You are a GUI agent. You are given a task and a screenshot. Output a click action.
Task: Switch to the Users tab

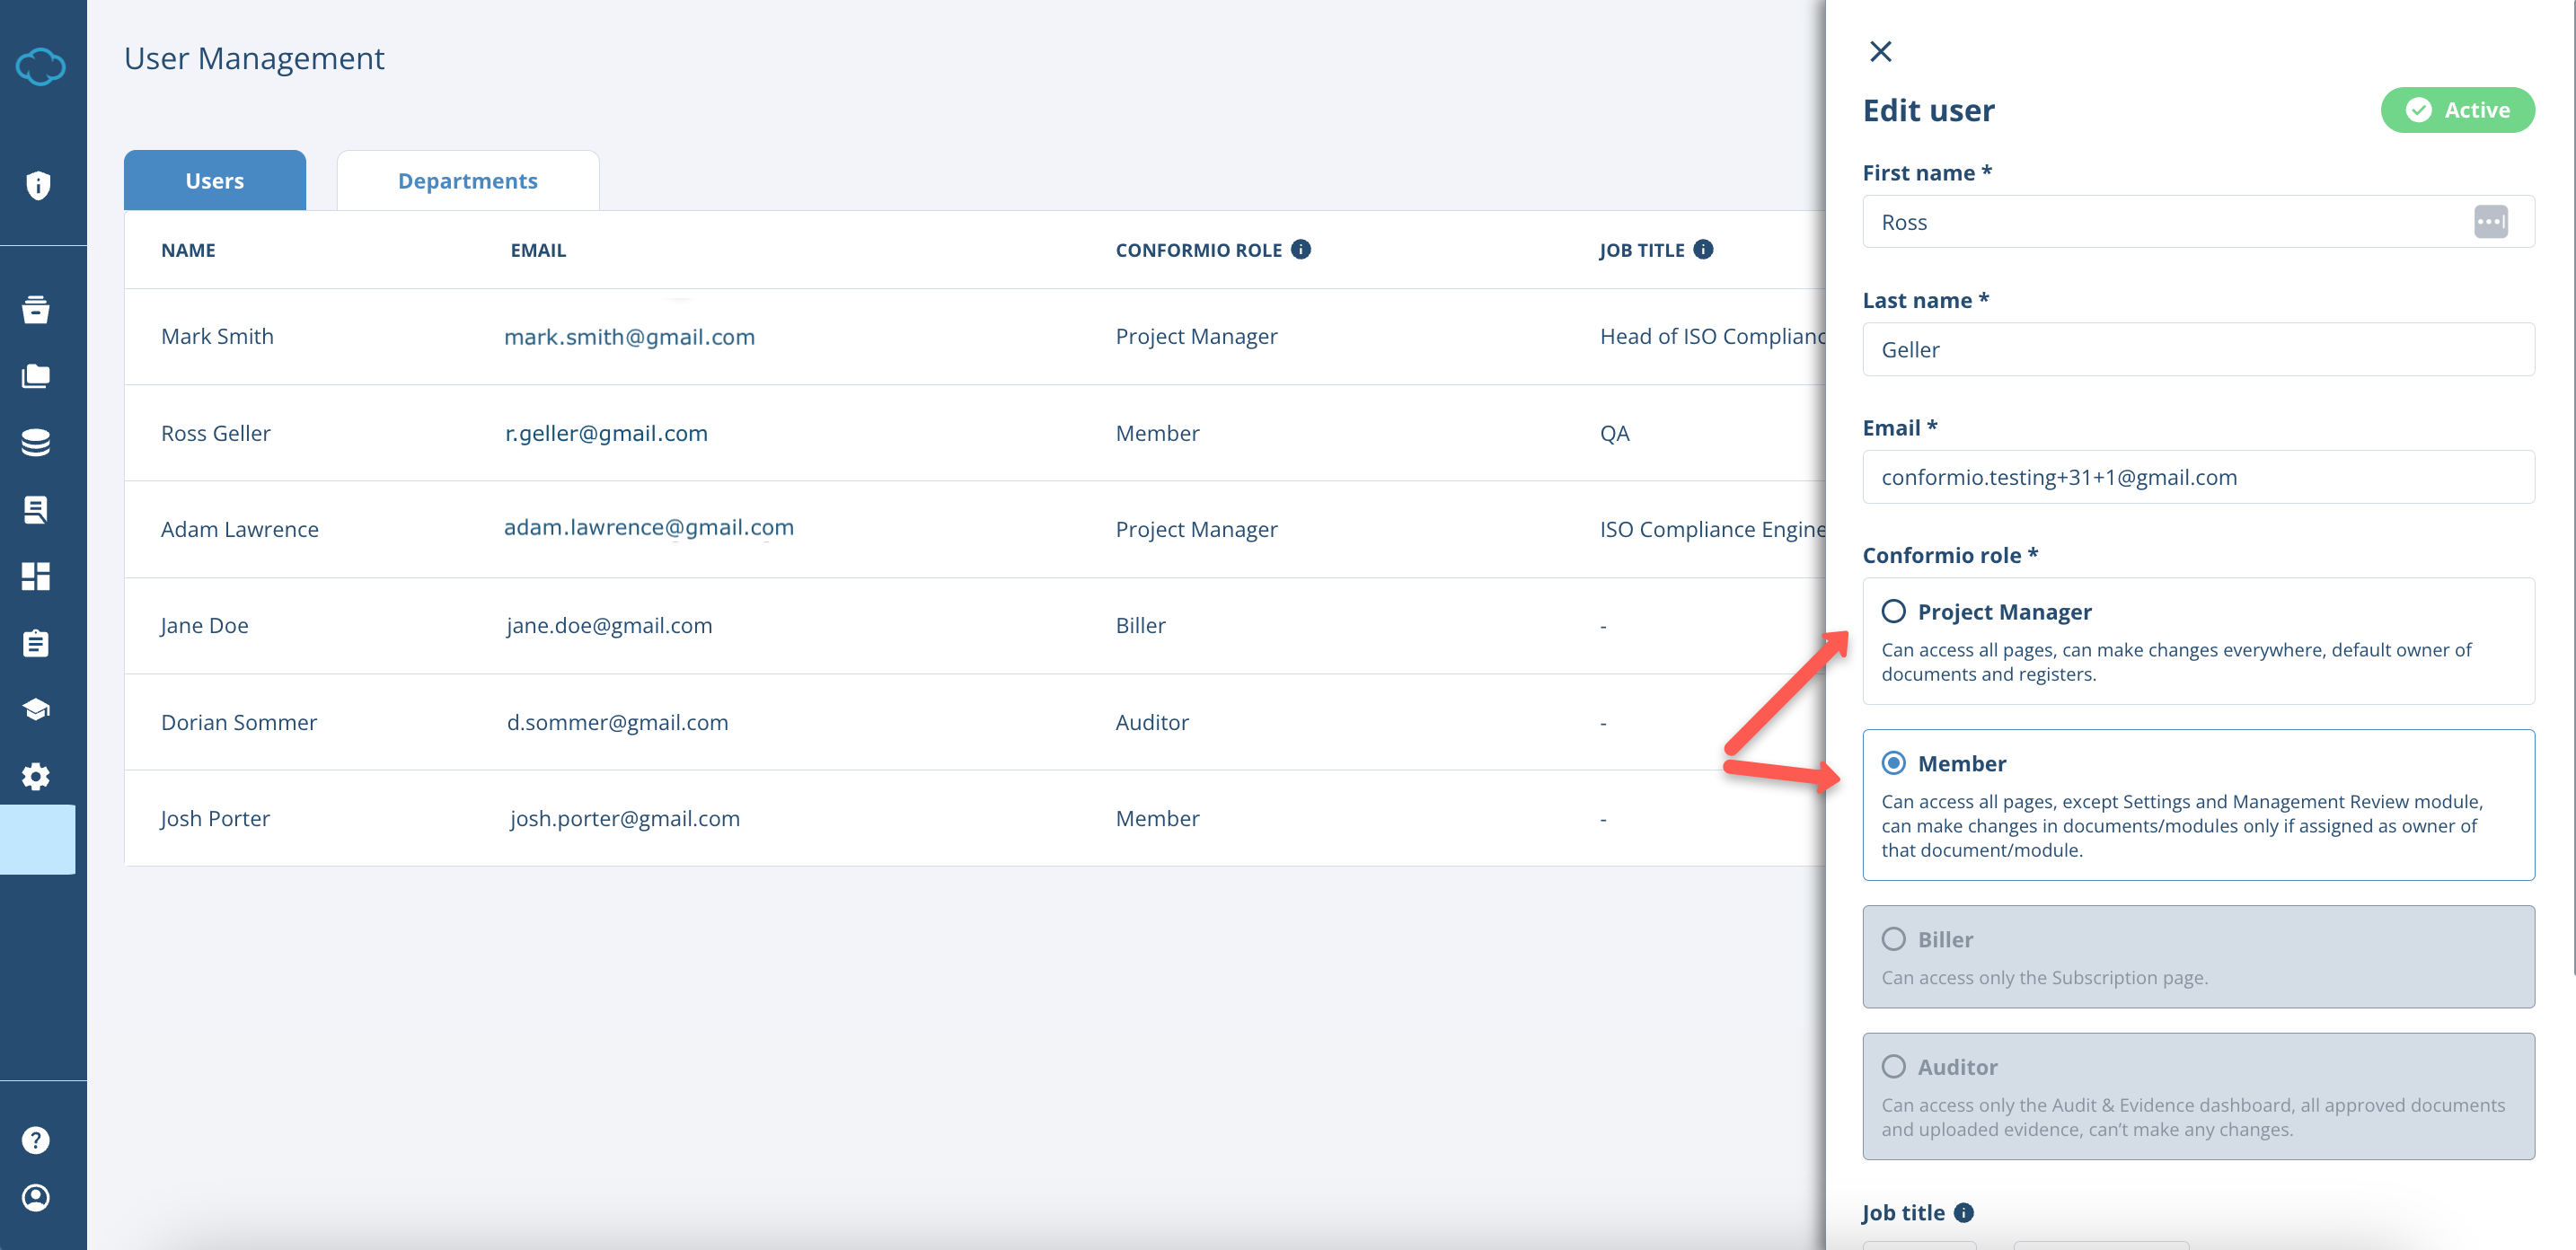214,180
